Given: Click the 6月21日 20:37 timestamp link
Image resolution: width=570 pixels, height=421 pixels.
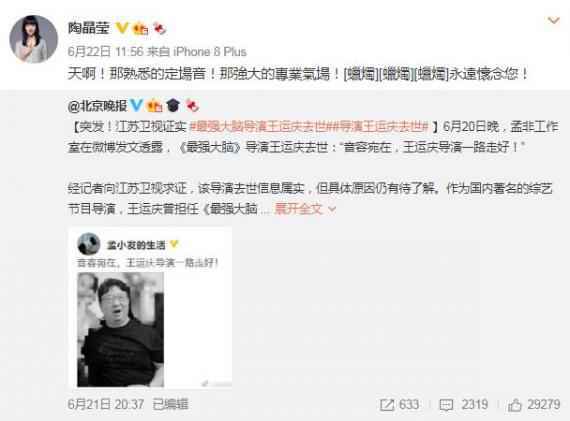Looking at the screenshot, I should coord(106,404).
